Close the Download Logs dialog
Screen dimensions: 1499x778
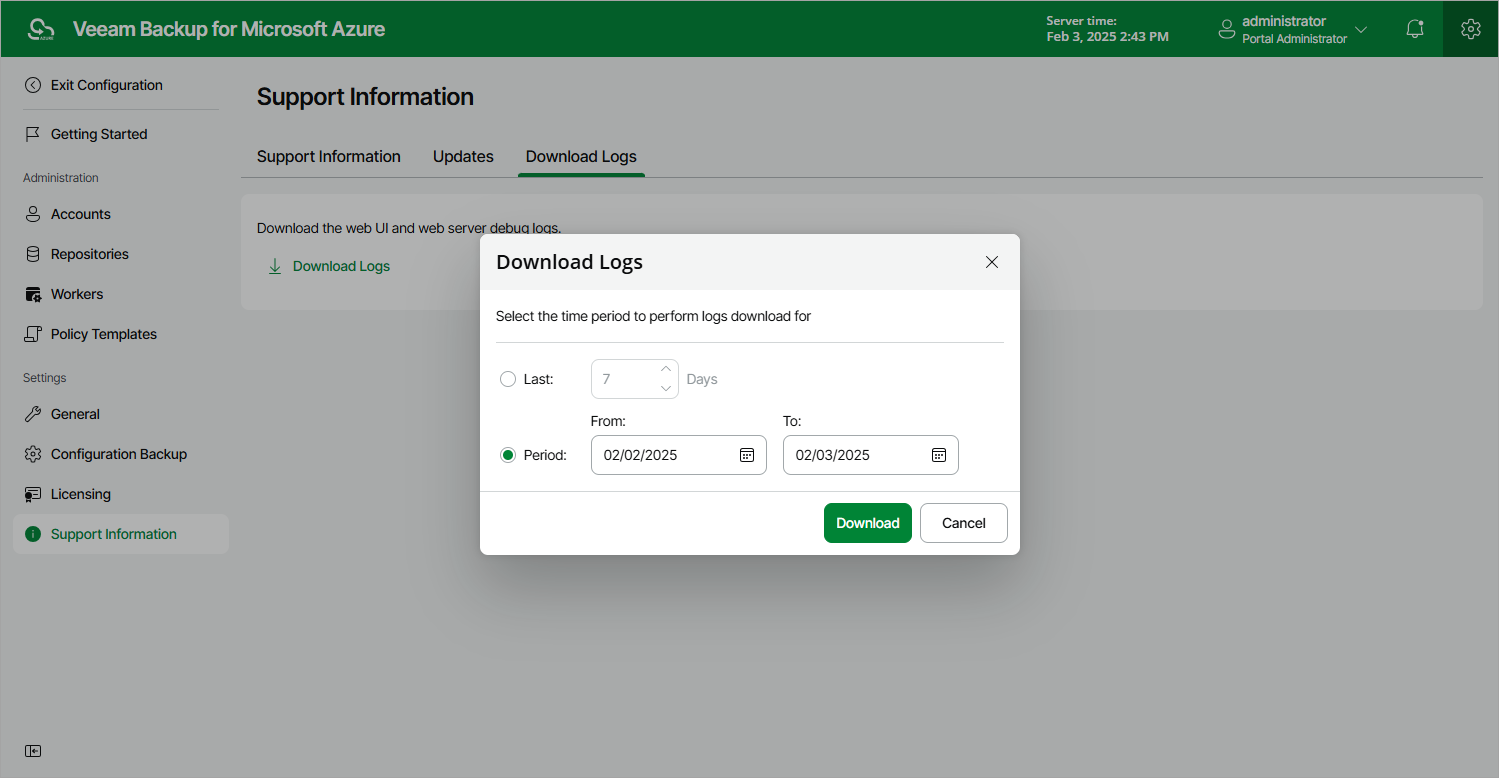(x=992, y=262)
